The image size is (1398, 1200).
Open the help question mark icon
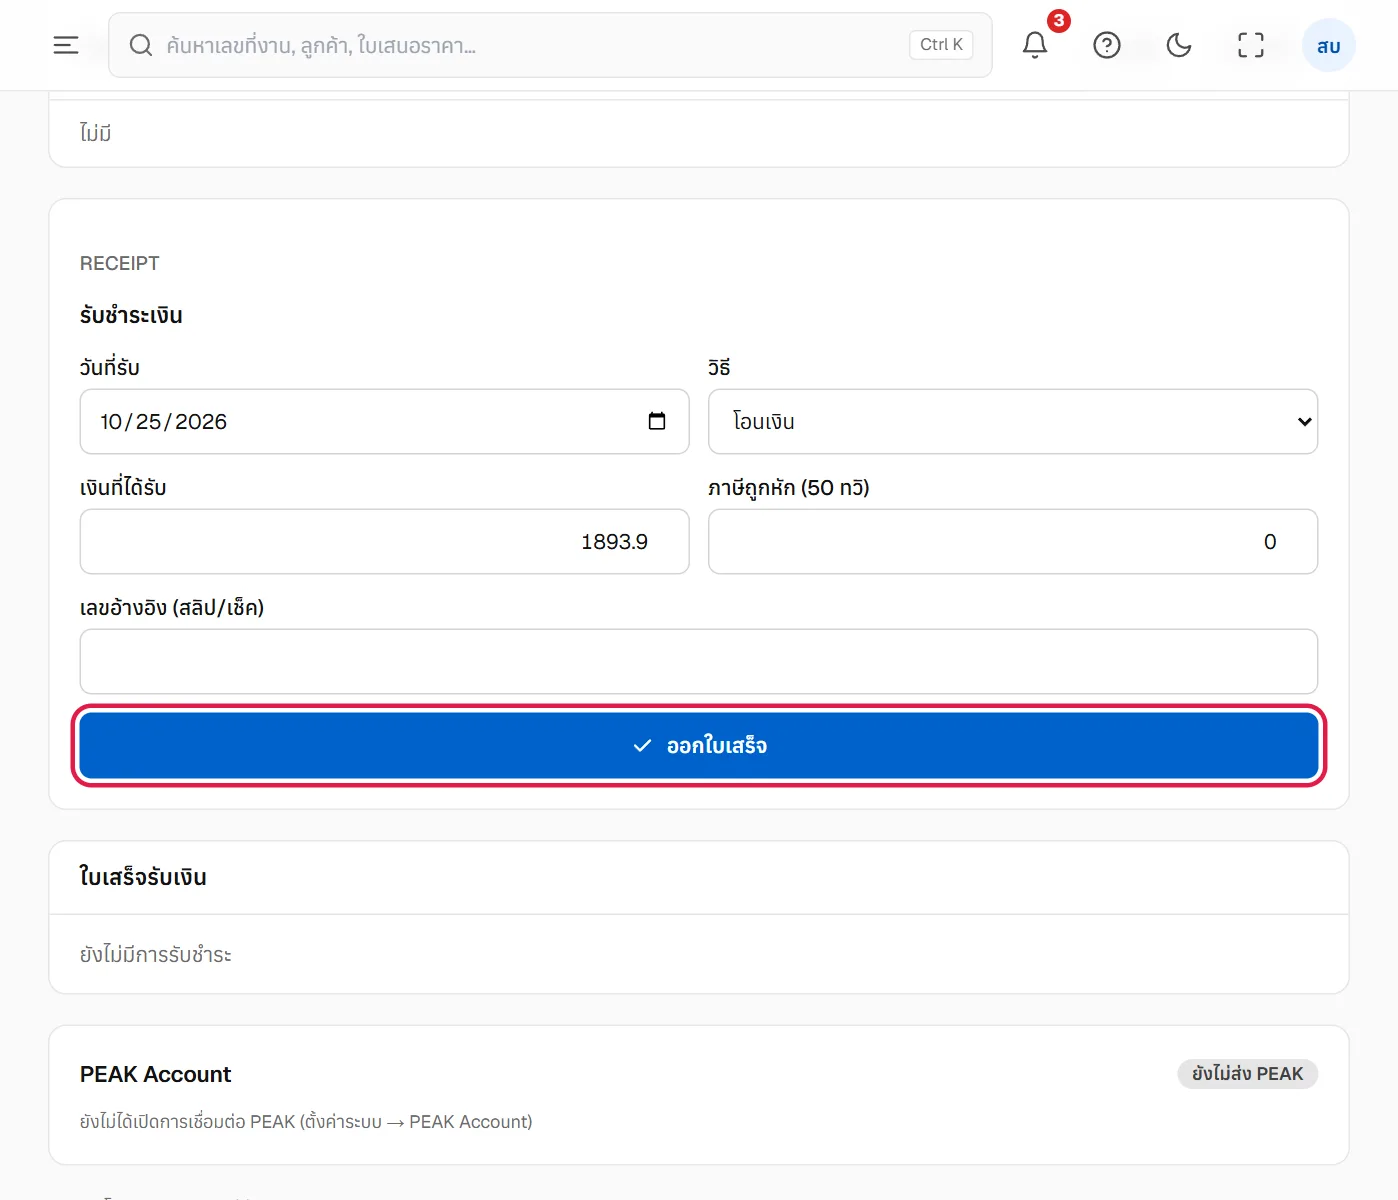point(1107,45)
